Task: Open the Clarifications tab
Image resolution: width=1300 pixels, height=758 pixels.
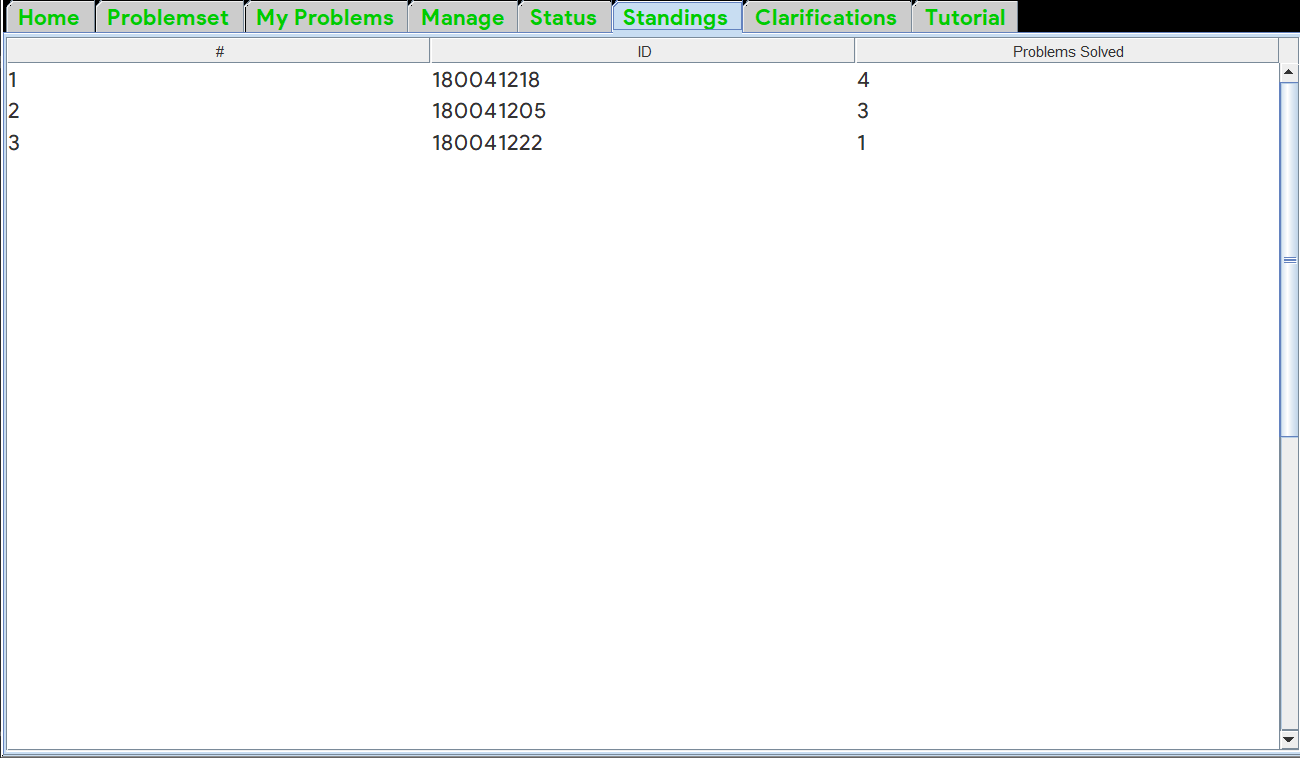Action: 827,17
